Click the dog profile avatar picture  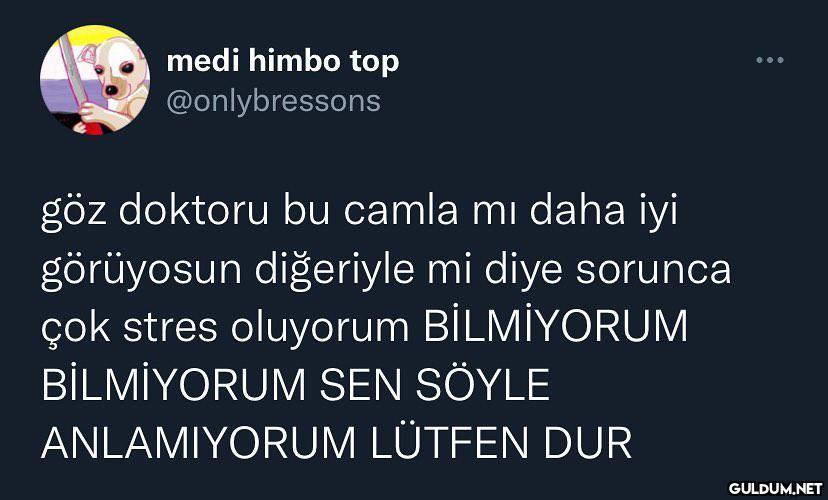[95, 80]
